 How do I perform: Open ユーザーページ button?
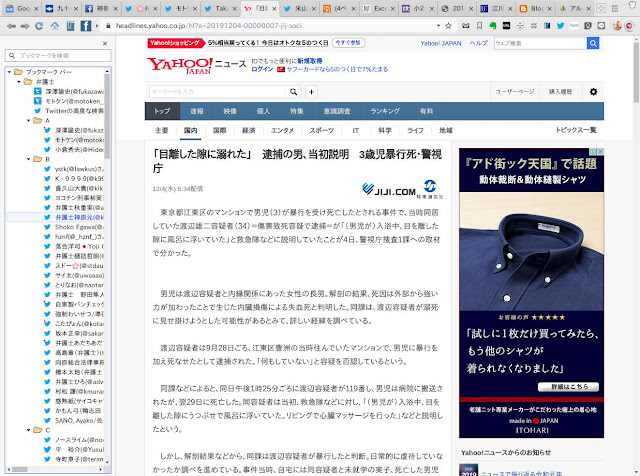[515, 92]
